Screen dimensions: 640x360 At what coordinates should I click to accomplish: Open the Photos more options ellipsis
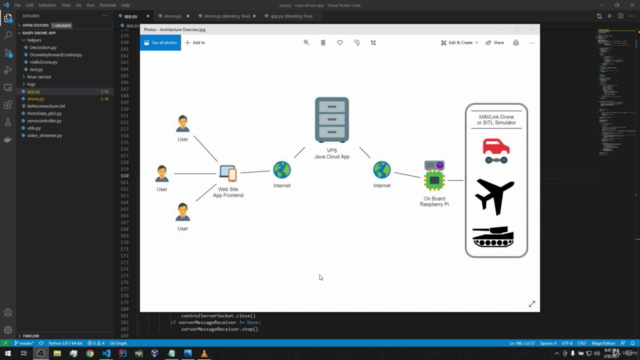coord(531,42)
